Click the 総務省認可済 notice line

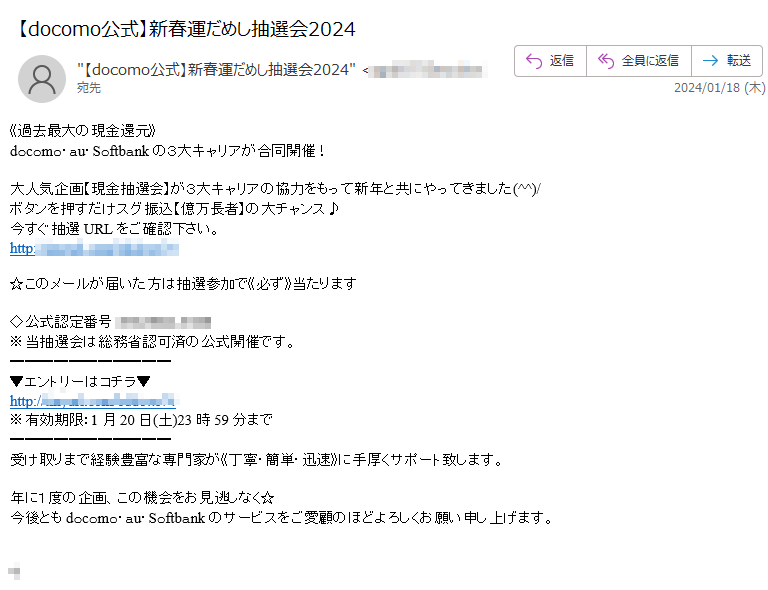[x=152, y=342]
